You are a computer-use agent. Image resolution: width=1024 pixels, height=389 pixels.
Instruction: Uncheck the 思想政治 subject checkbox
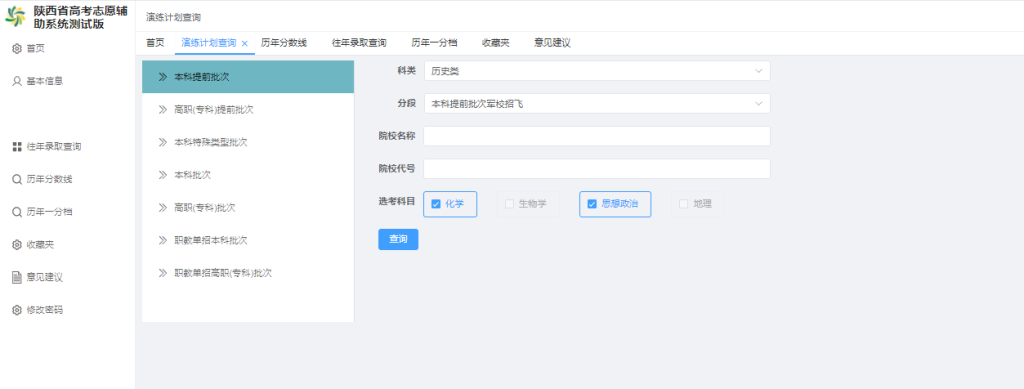[592, 204]
